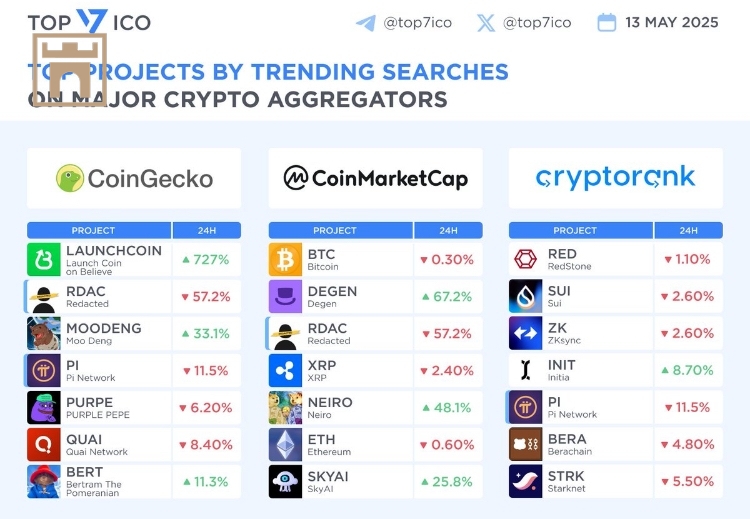Click the X logo icon in header
750x519 pixels.
coord(486,22)
